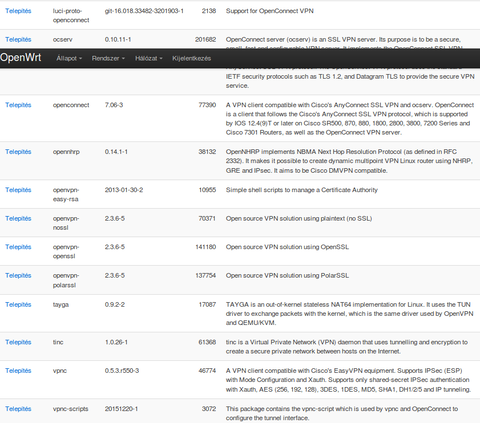Click version 0.14.1-1

tap(116, 152)
